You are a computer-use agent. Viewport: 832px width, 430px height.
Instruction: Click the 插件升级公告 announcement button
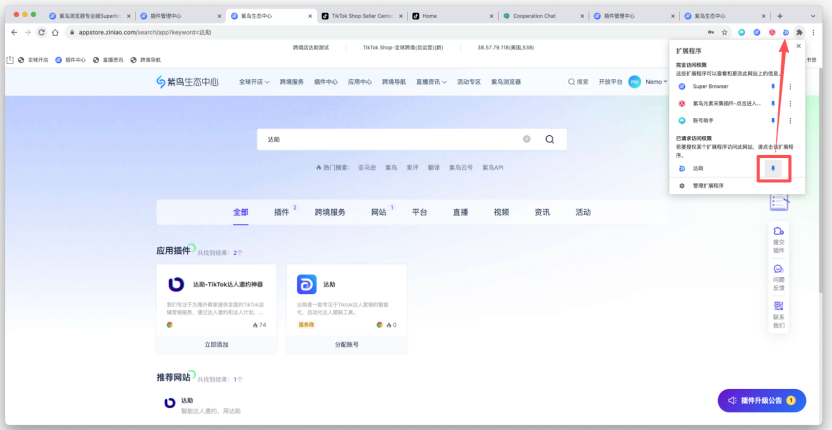[x=762, y=400]
